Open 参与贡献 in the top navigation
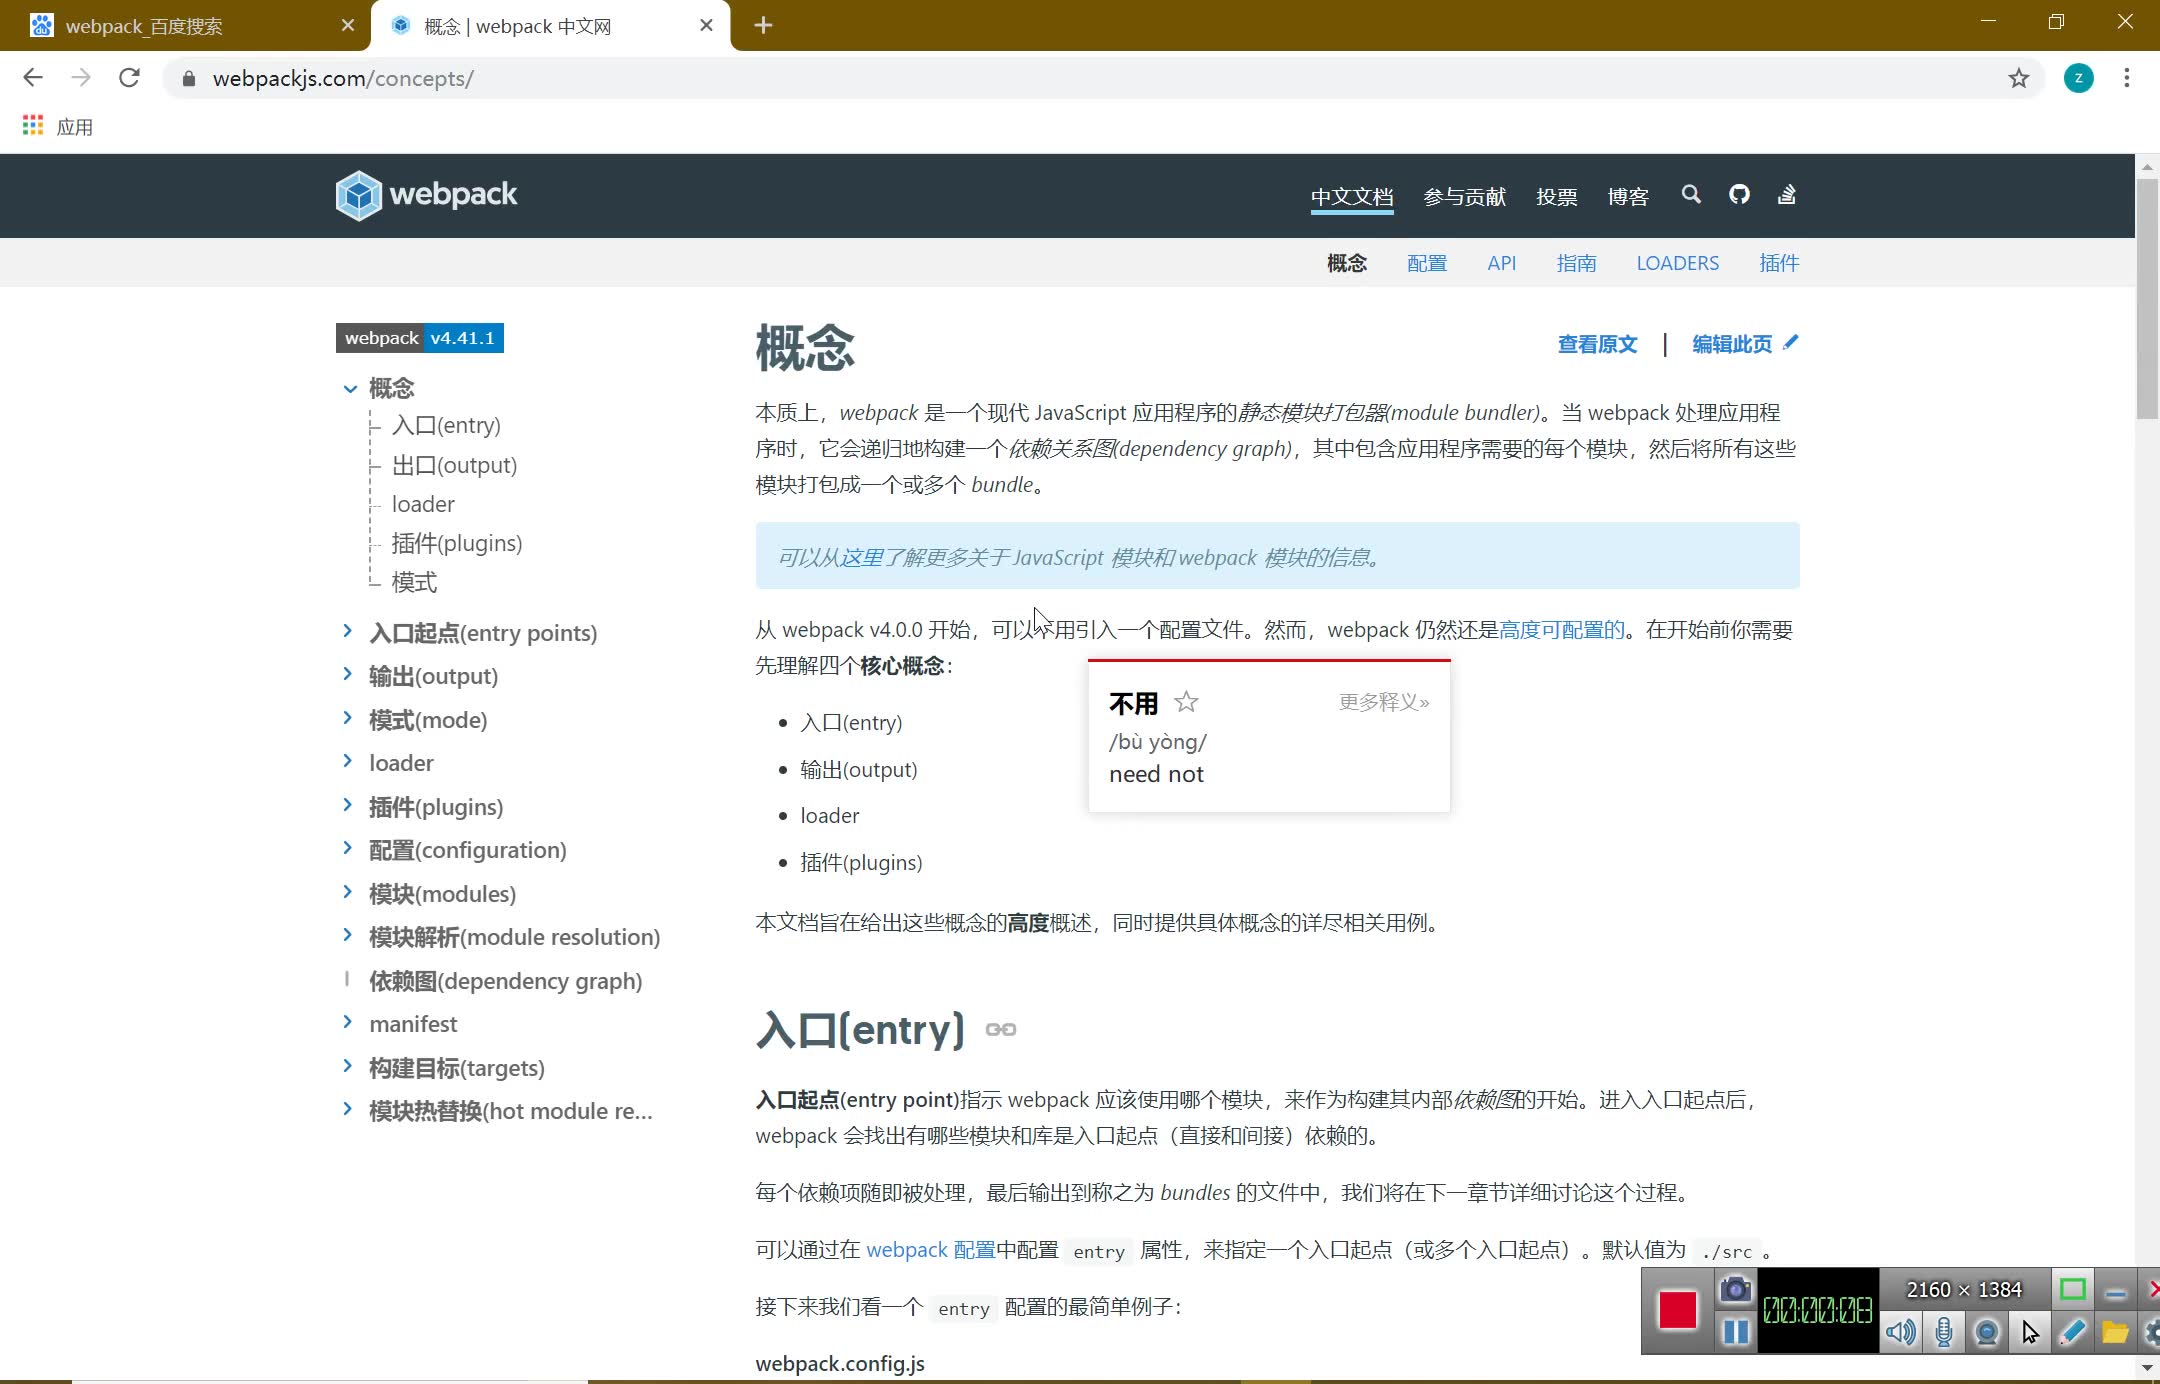 [x=1464, y=196]
